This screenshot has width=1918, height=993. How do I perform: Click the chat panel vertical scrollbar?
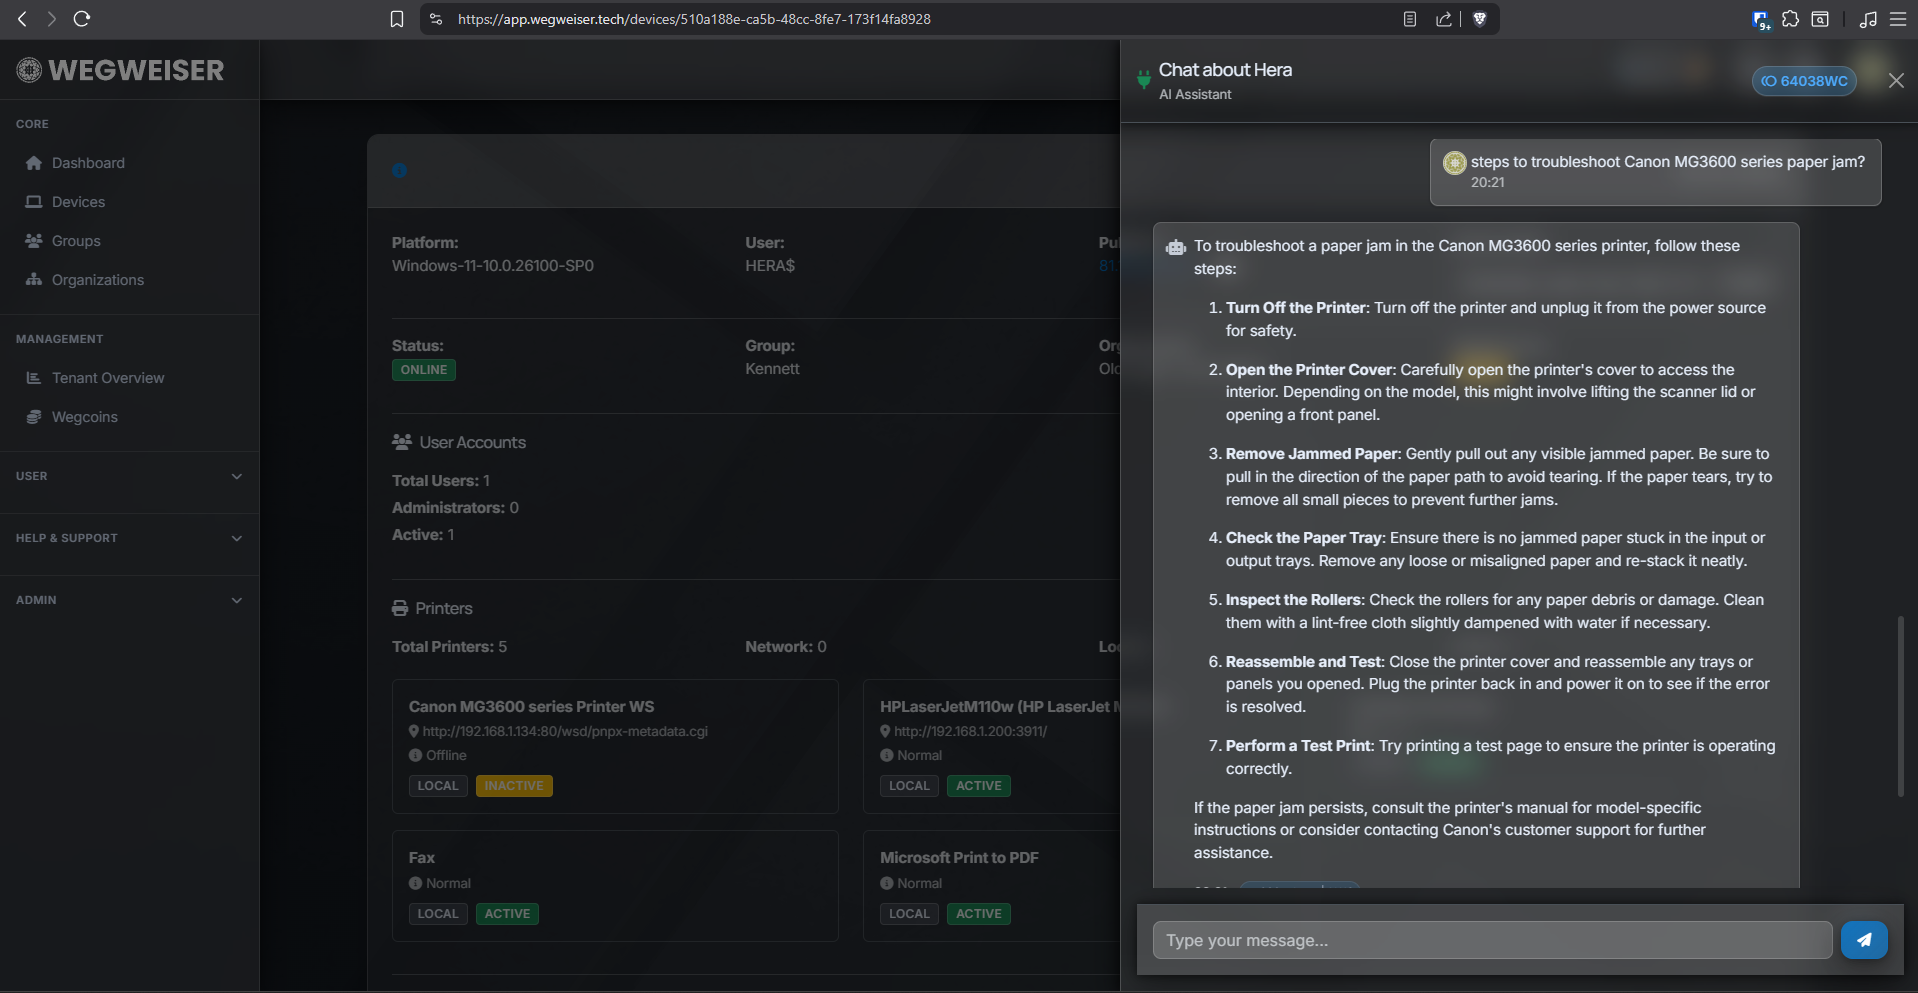click(1901, 706)
